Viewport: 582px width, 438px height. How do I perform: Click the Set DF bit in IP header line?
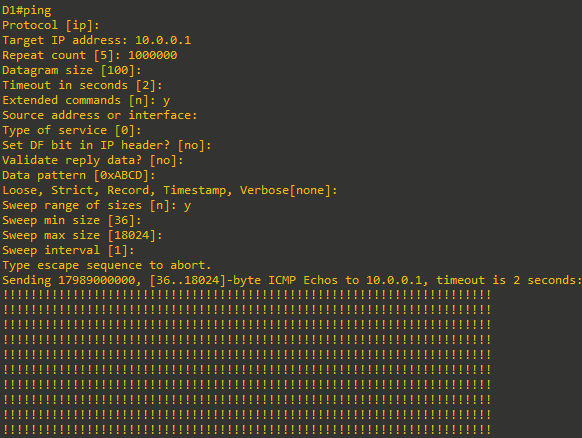[x=107, y=145]
